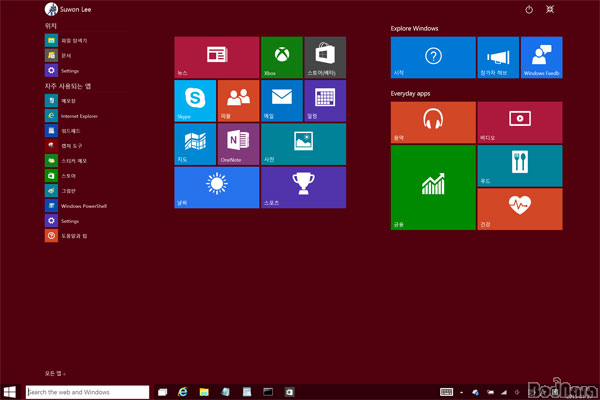
Task: Launch the Xbox tile
Action: 282,57
